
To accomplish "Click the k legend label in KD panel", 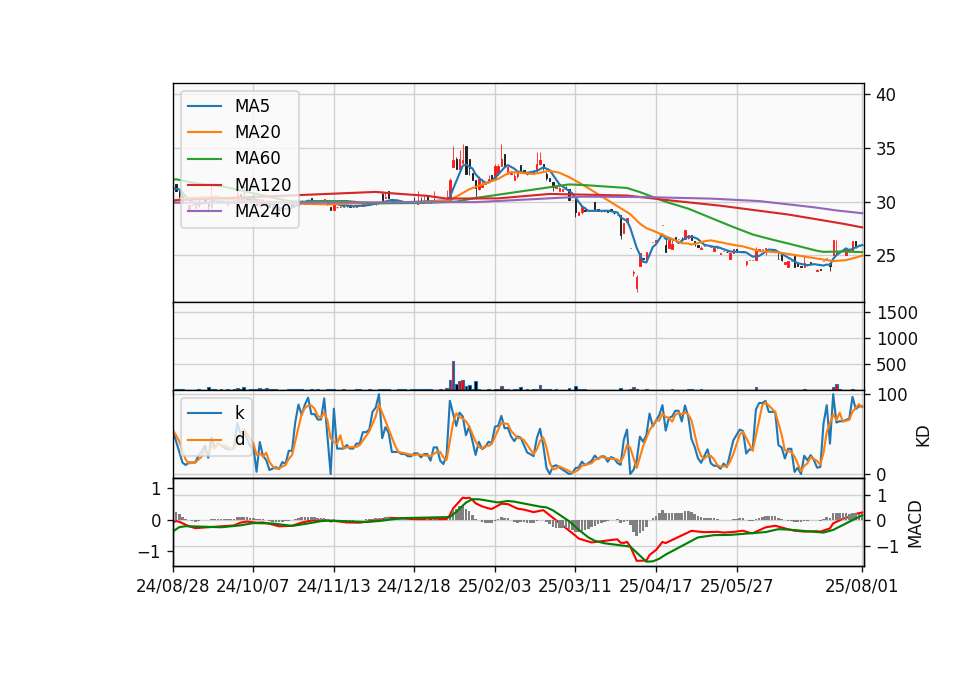I will (239, 413).
